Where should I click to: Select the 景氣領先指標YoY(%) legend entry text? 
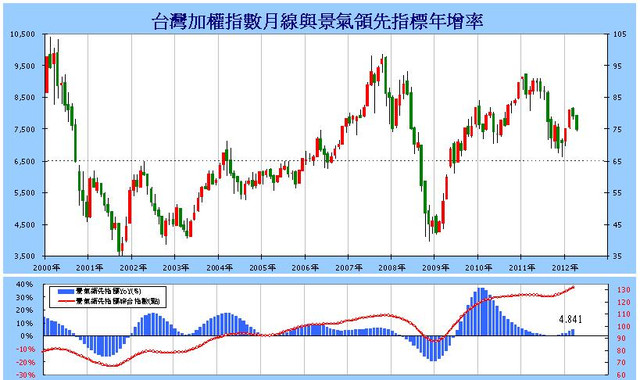click(108, 291)
